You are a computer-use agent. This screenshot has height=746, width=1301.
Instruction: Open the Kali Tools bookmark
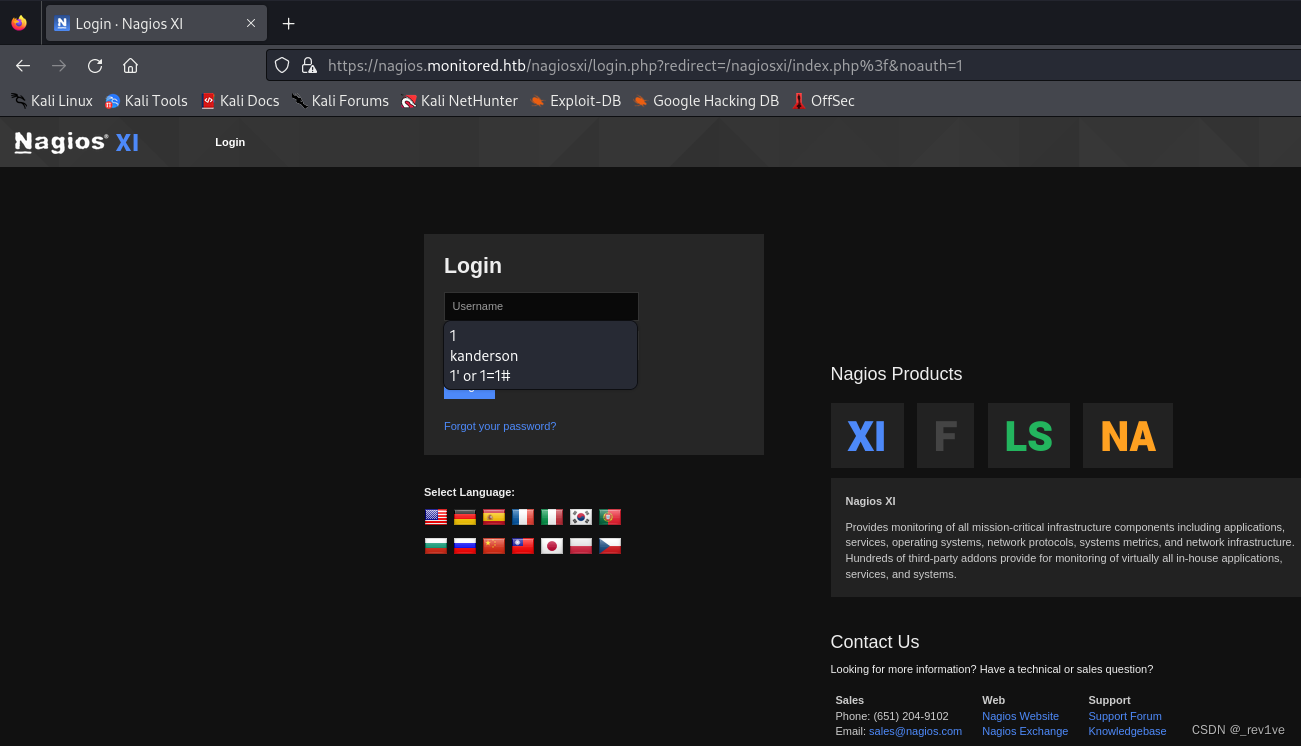[147, 101]
